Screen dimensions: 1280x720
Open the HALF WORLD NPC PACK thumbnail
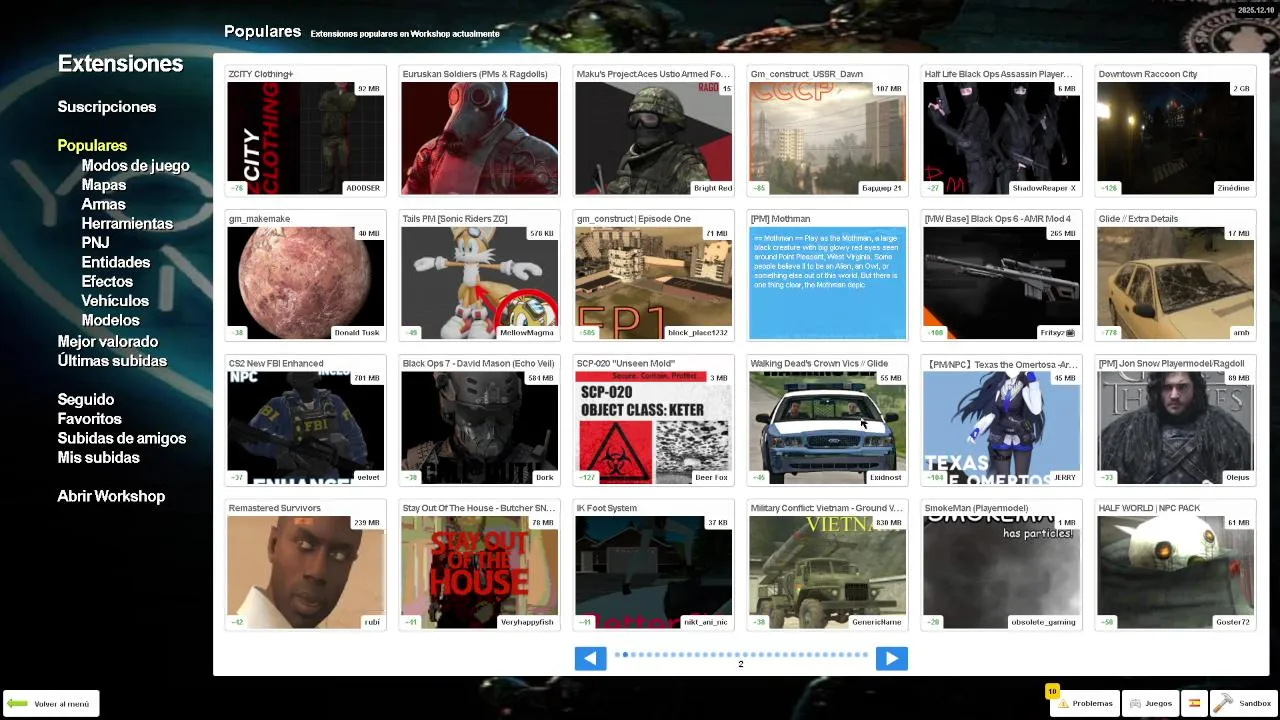click(x=1175, y=572)
